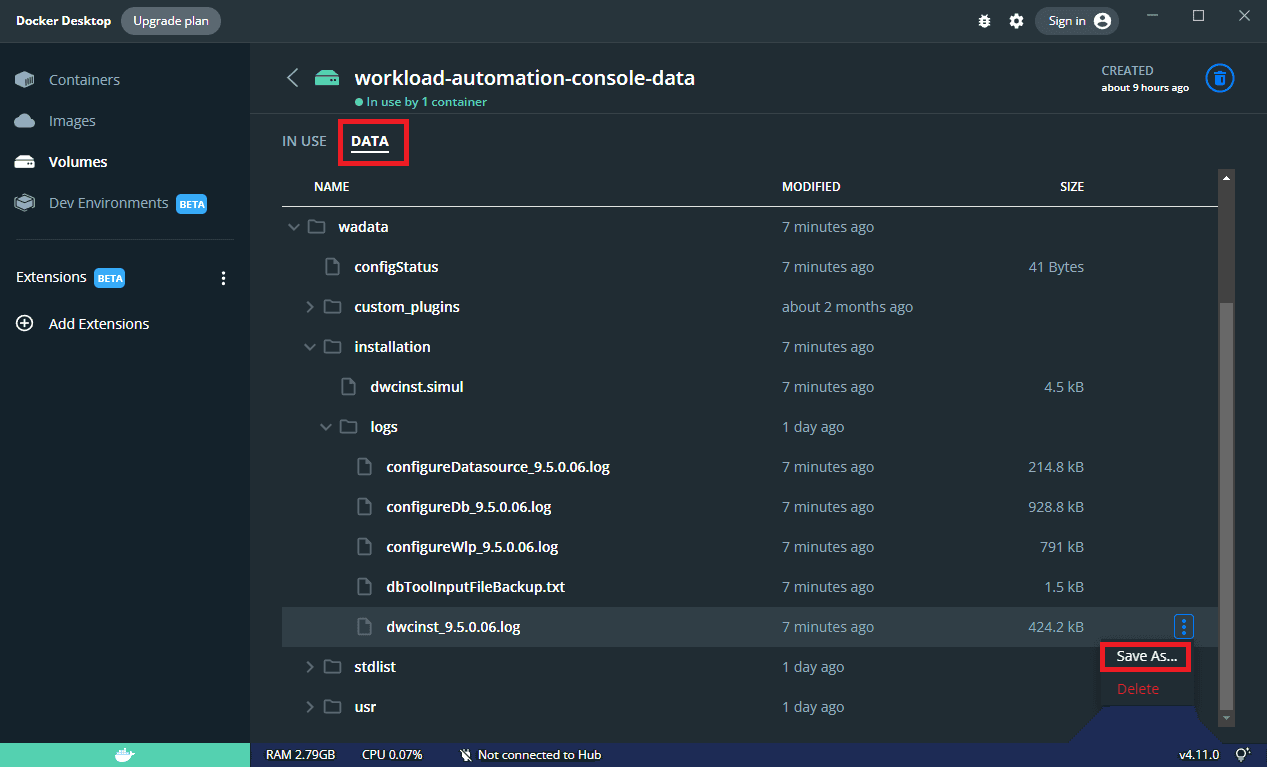Expand the custom_plugins folder
The image size is (1267, 767).
tap(309, 307)
